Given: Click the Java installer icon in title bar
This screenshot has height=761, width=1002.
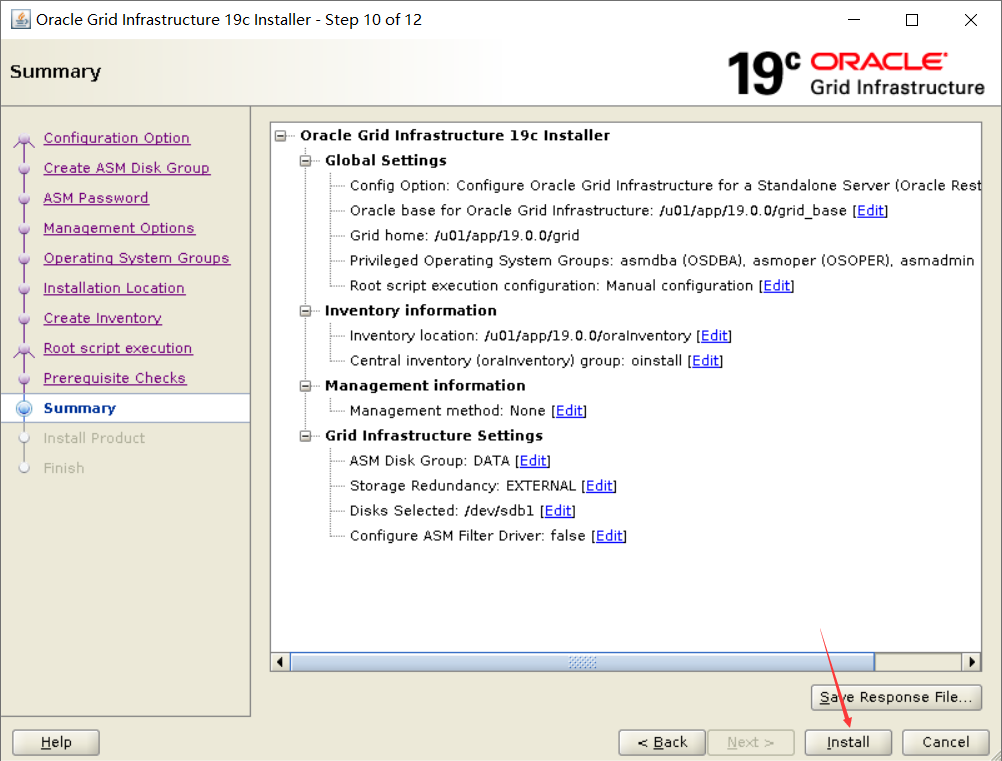Looking at the screenshot, I should 20,19.
